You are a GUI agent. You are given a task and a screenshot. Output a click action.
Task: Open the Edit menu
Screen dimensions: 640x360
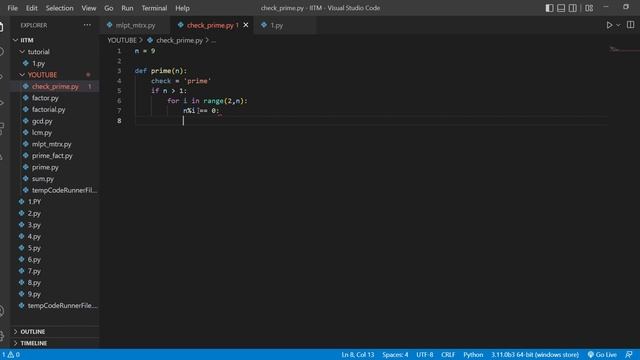[31, 8]
